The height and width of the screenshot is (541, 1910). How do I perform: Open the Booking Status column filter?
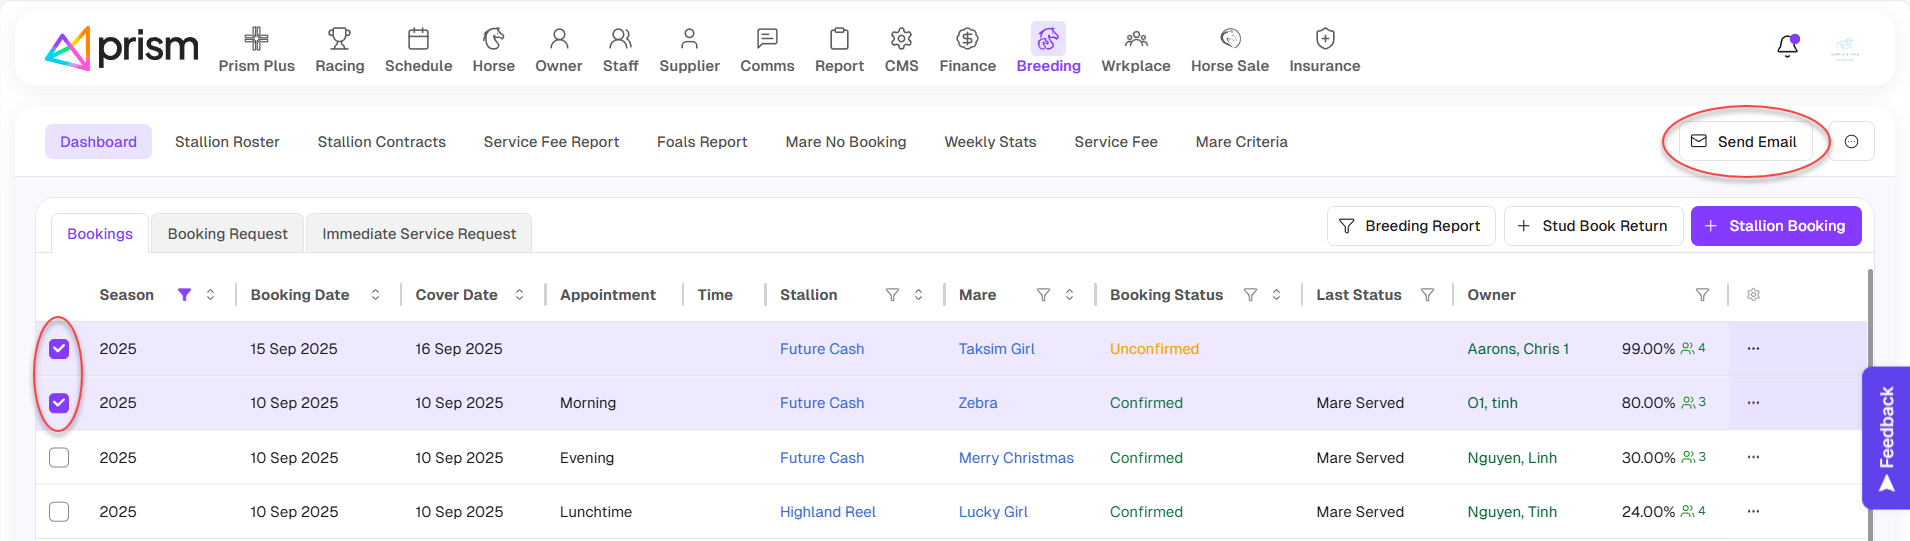(x=1250, y=295)
